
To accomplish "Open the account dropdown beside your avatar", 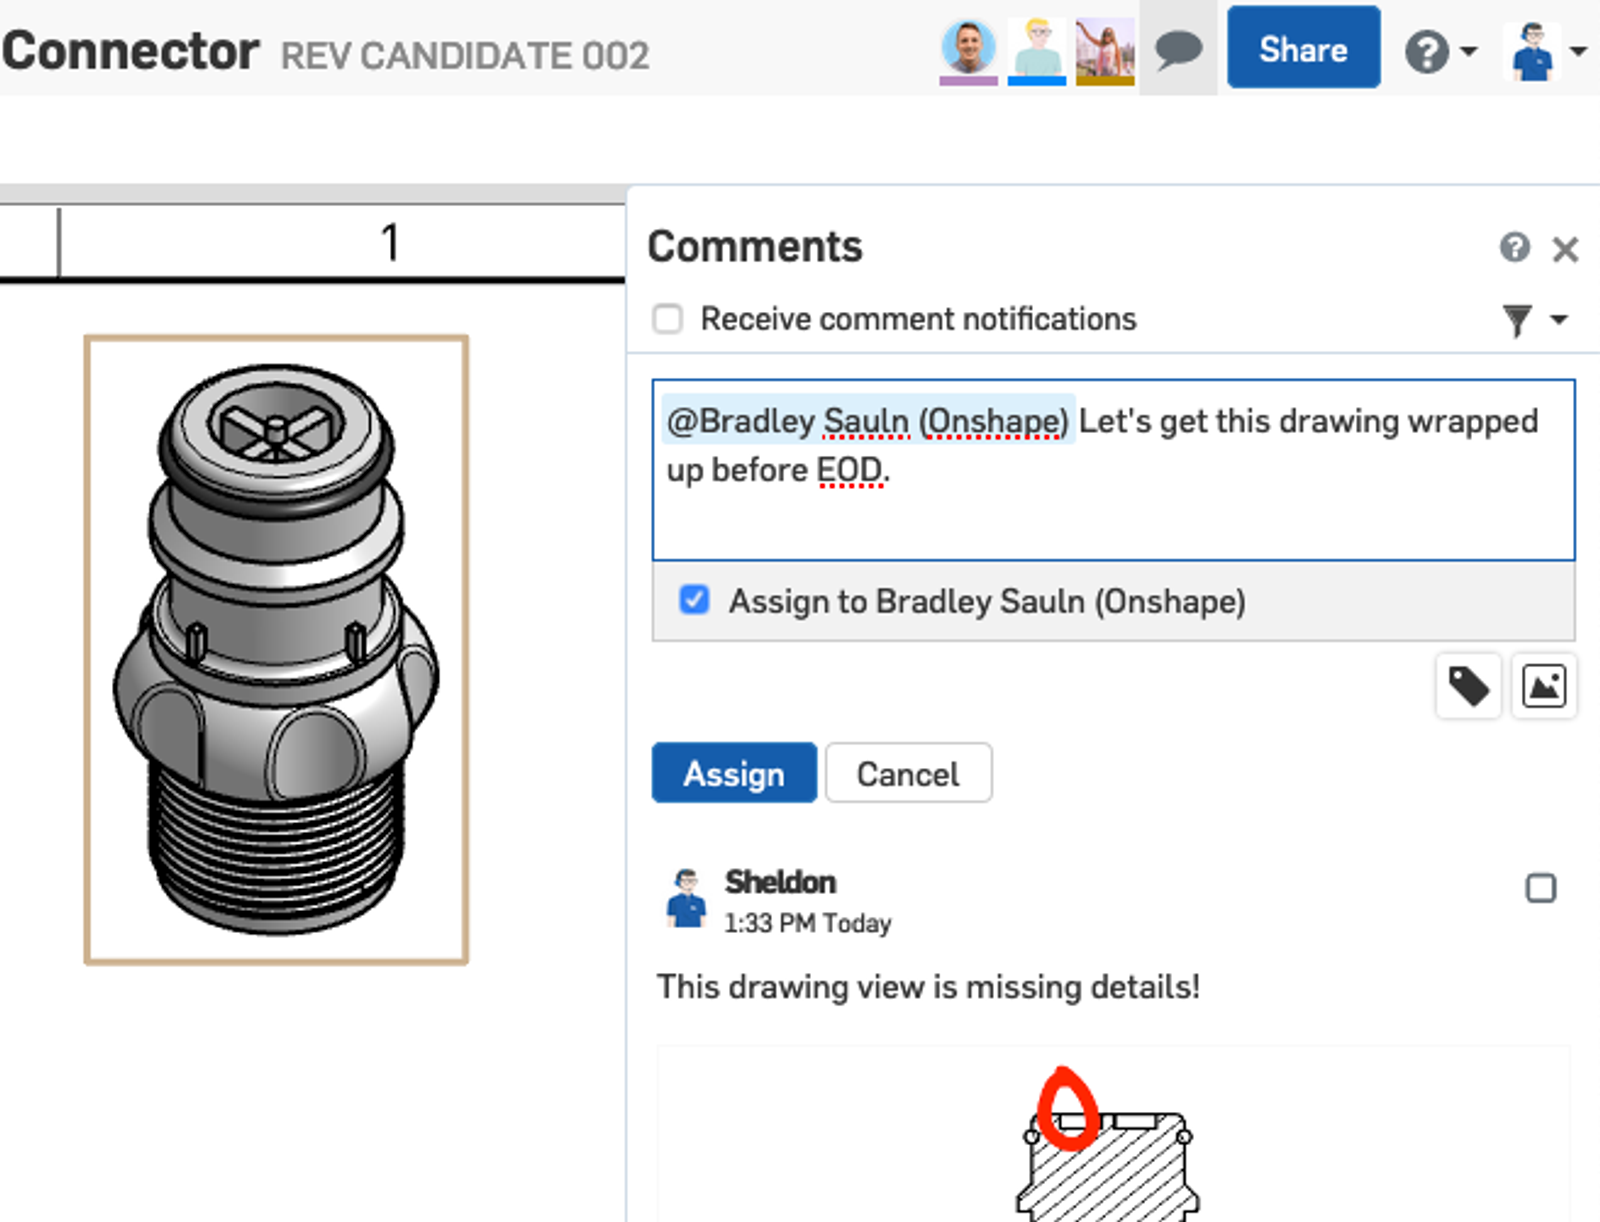I will tap(1580, 52).
